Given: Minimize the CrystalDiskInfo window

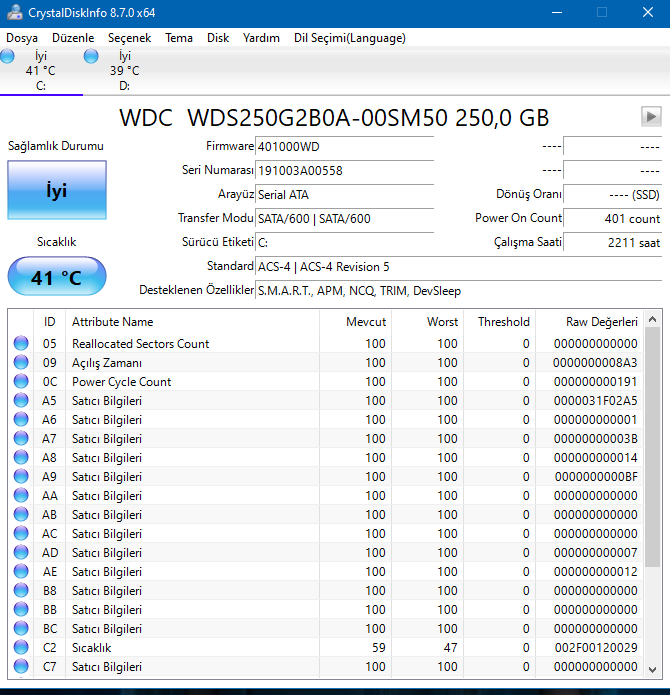Looking at the screenshot, I should [557, 12].
